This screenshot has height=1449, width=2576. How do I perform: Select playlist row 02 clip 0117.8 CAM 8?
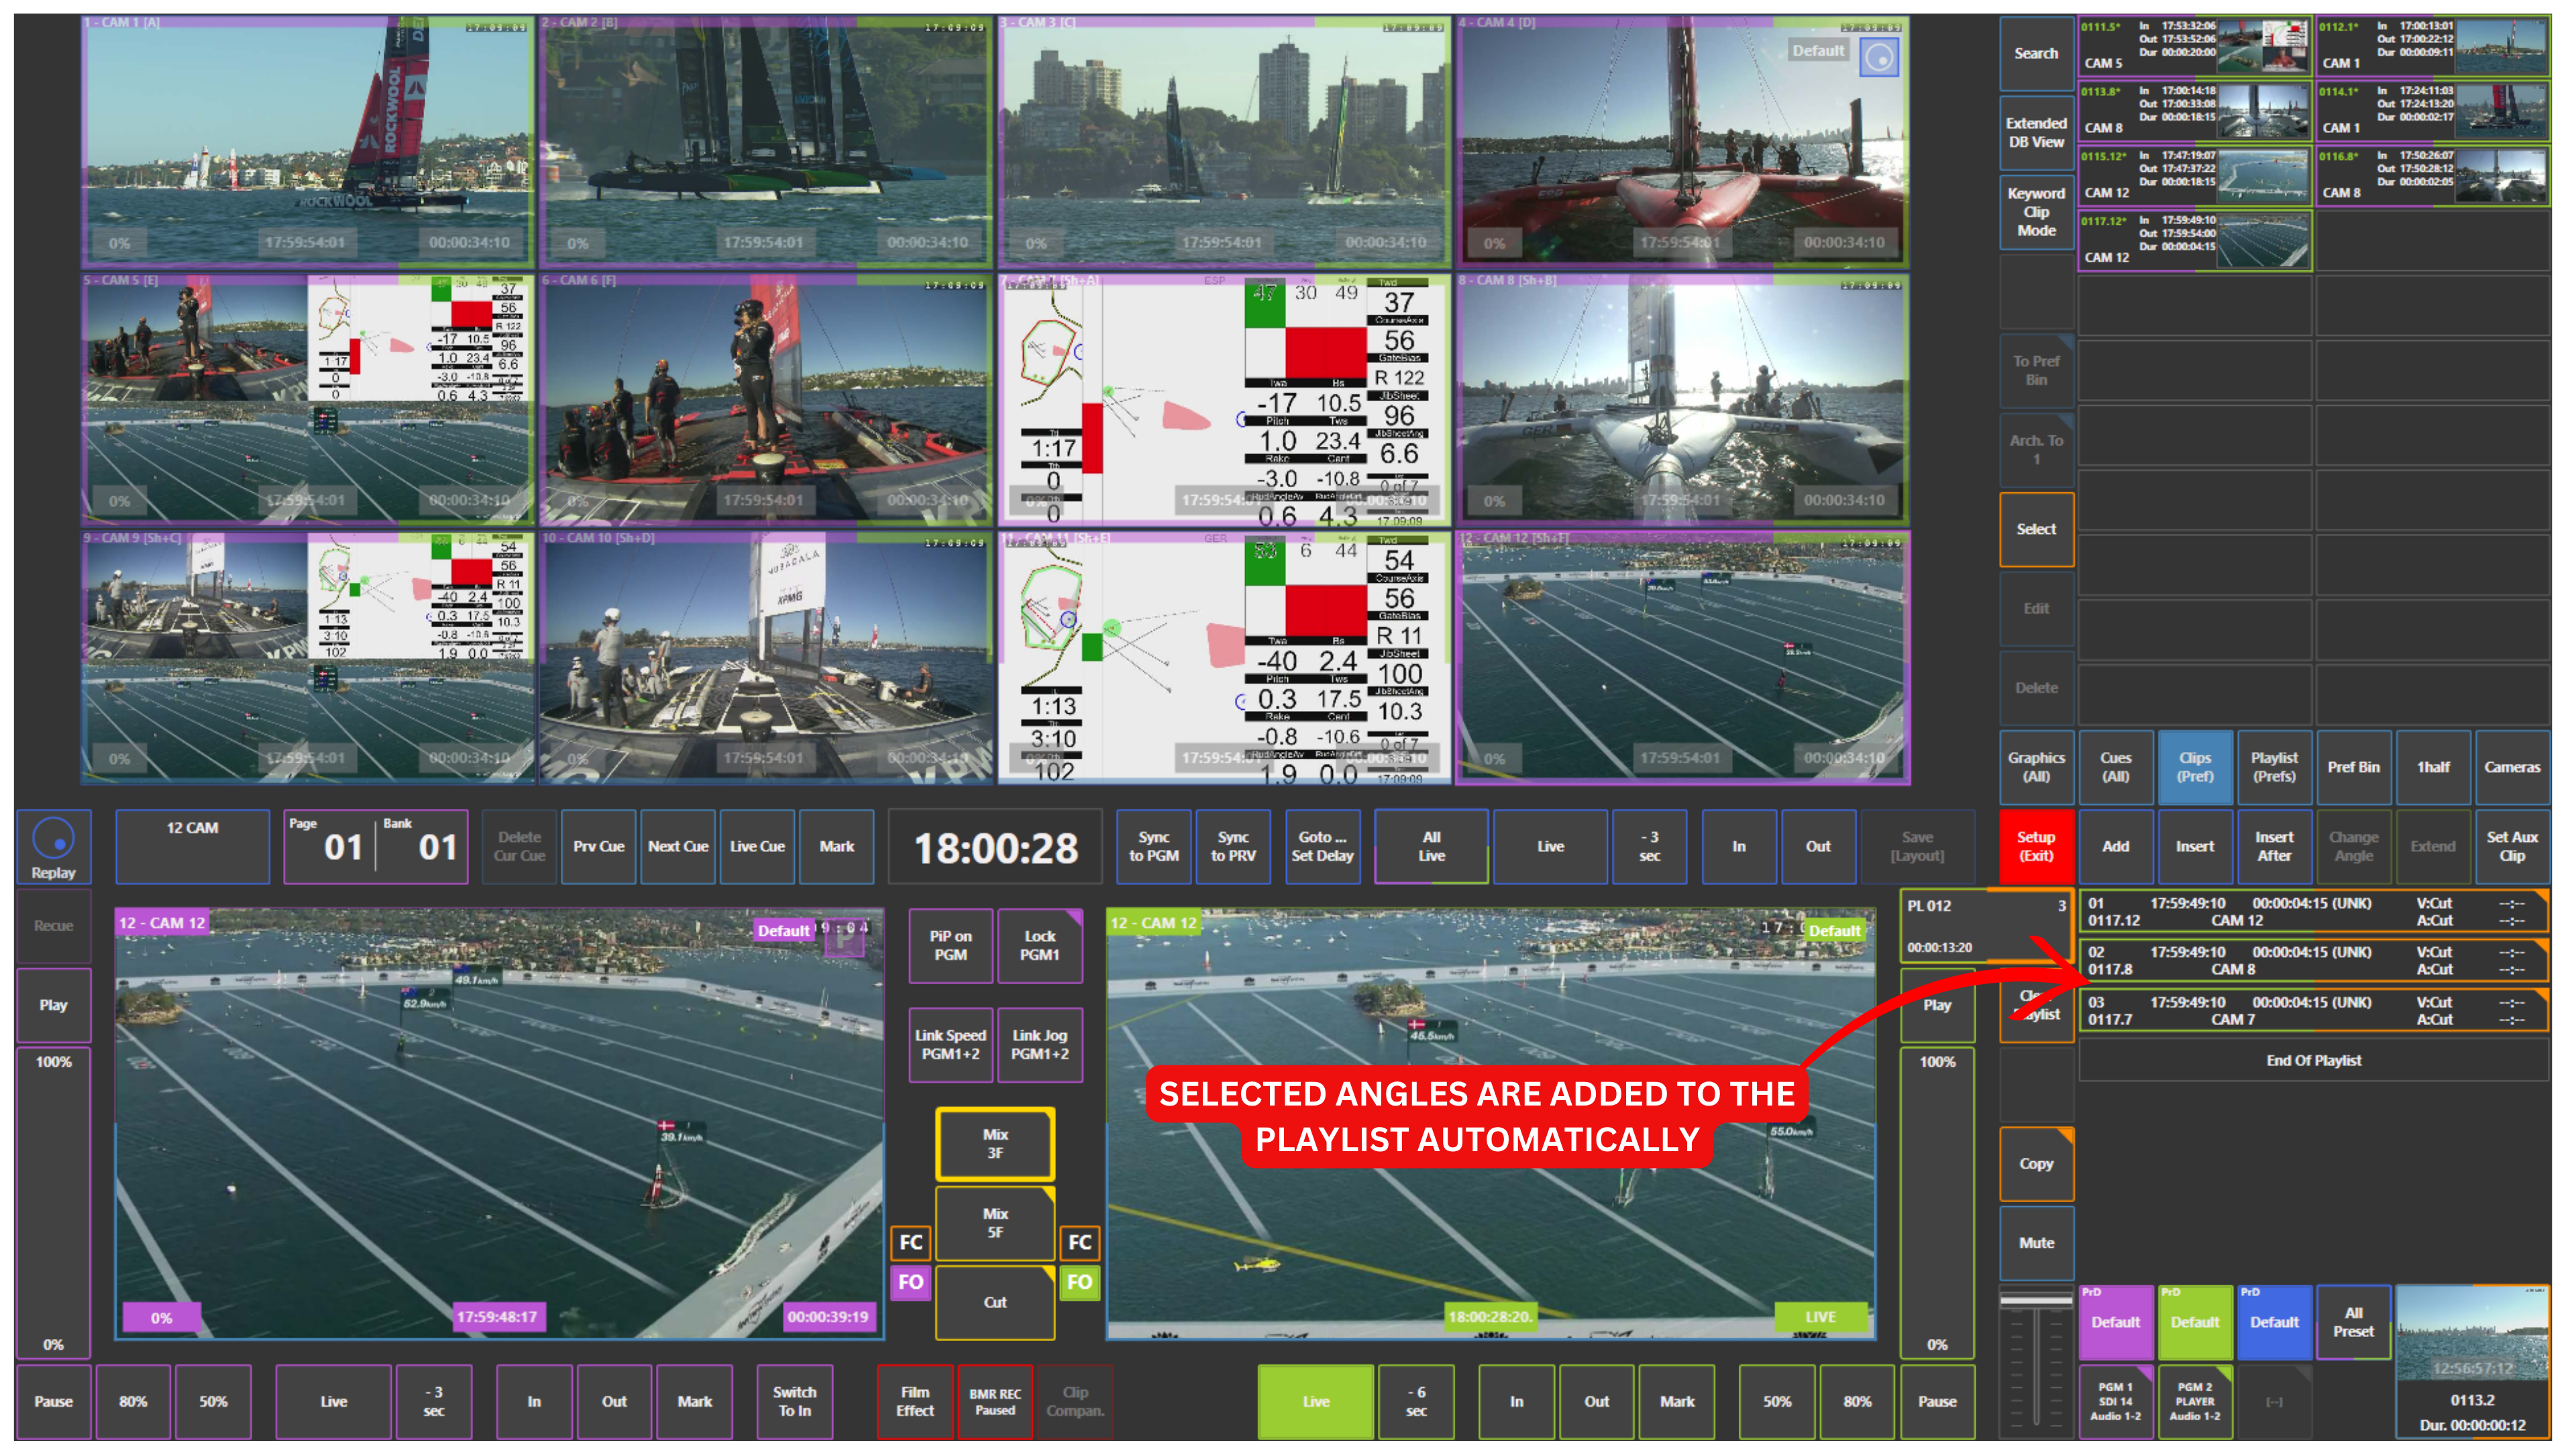(2313, 961)
